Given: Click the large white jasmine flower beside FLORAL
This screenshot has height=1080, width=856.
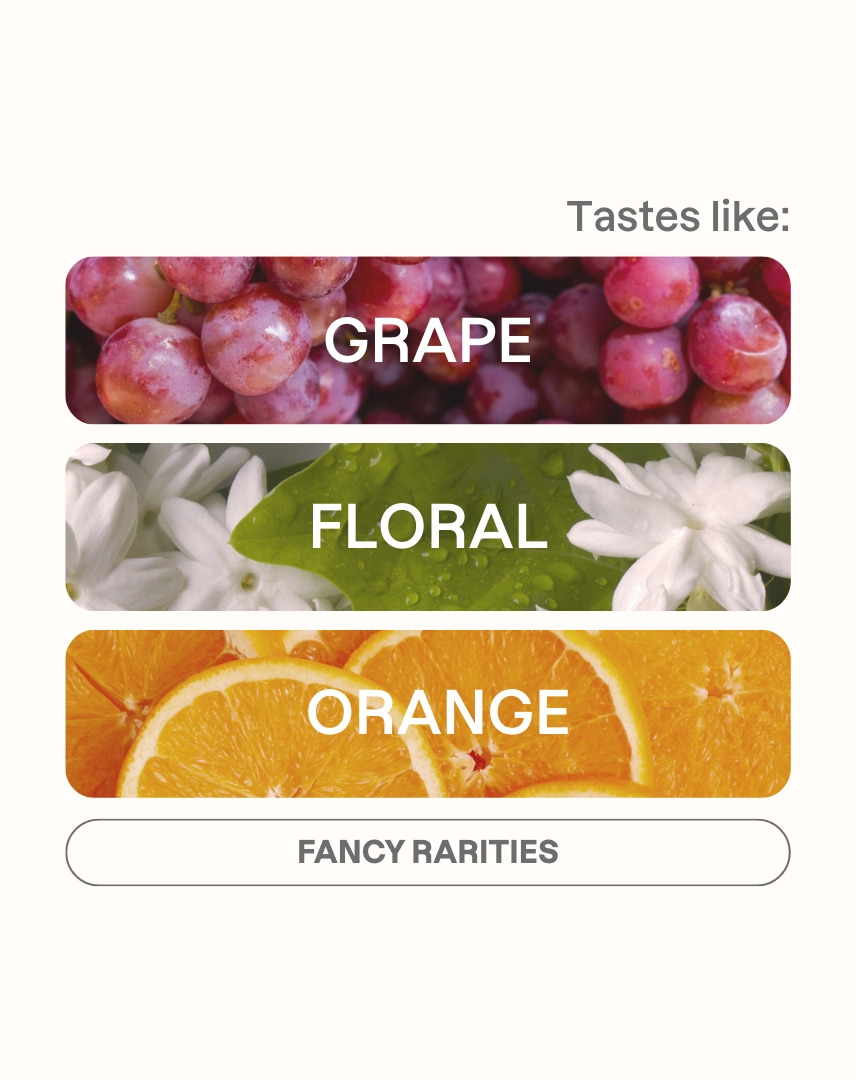Looking at the screenshot, I should tap(680, 525).
